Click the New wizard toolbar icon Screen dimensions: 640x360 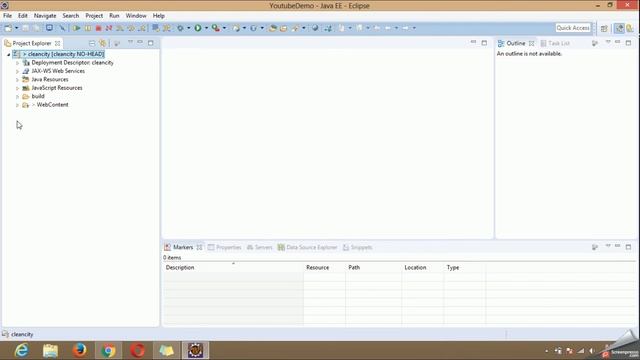point(8,28)
